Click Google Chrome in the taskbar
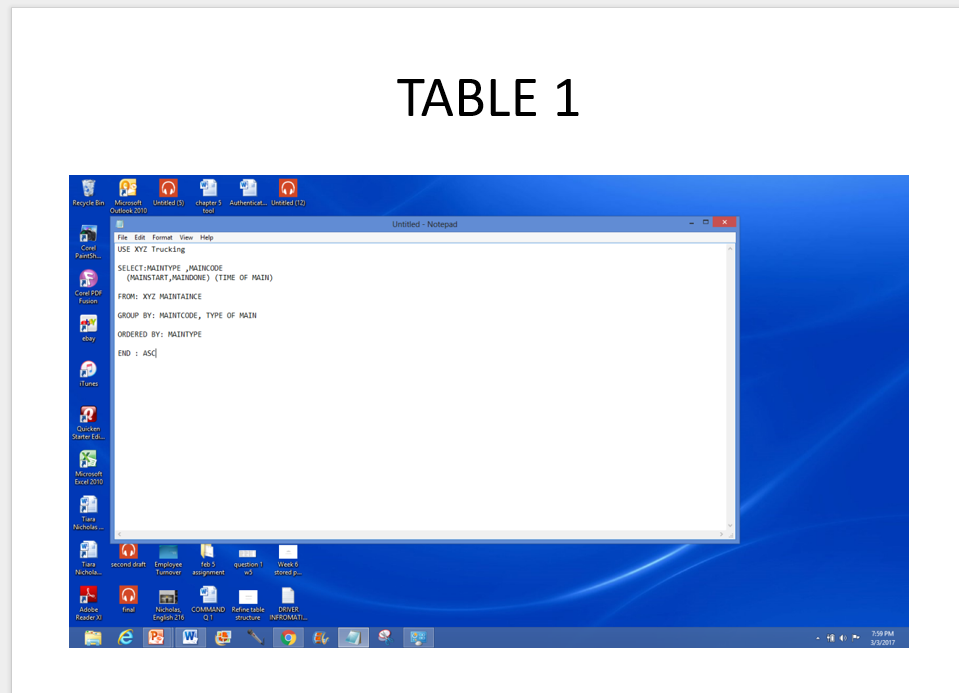959x693 pixels. click(x=289, y=637)
